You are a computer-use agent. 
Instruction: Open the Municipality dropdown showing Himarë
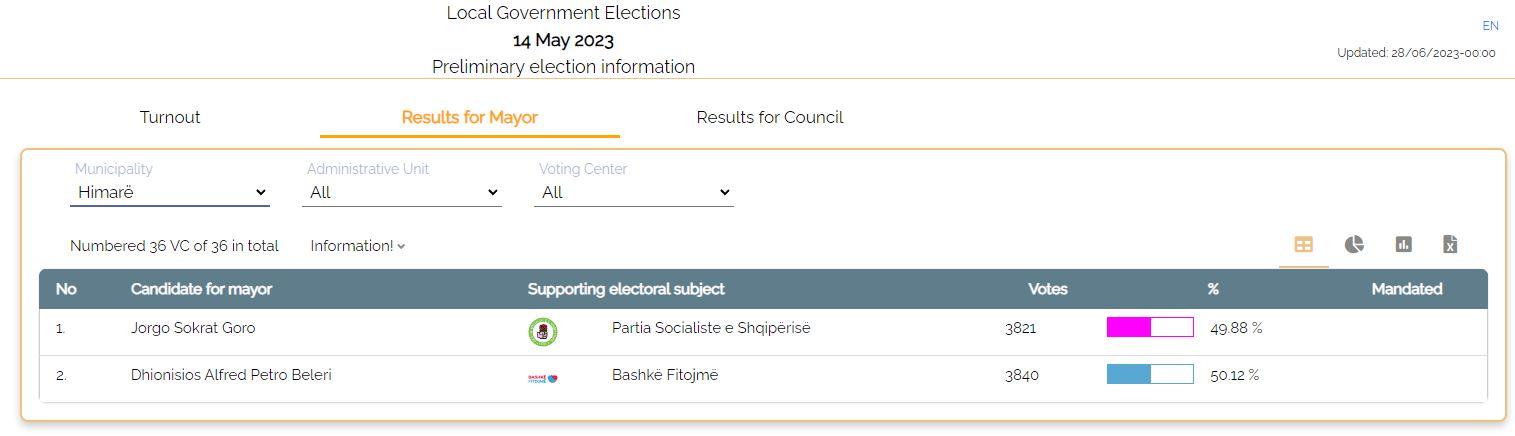pyautogui.click(x=170, y=192)
